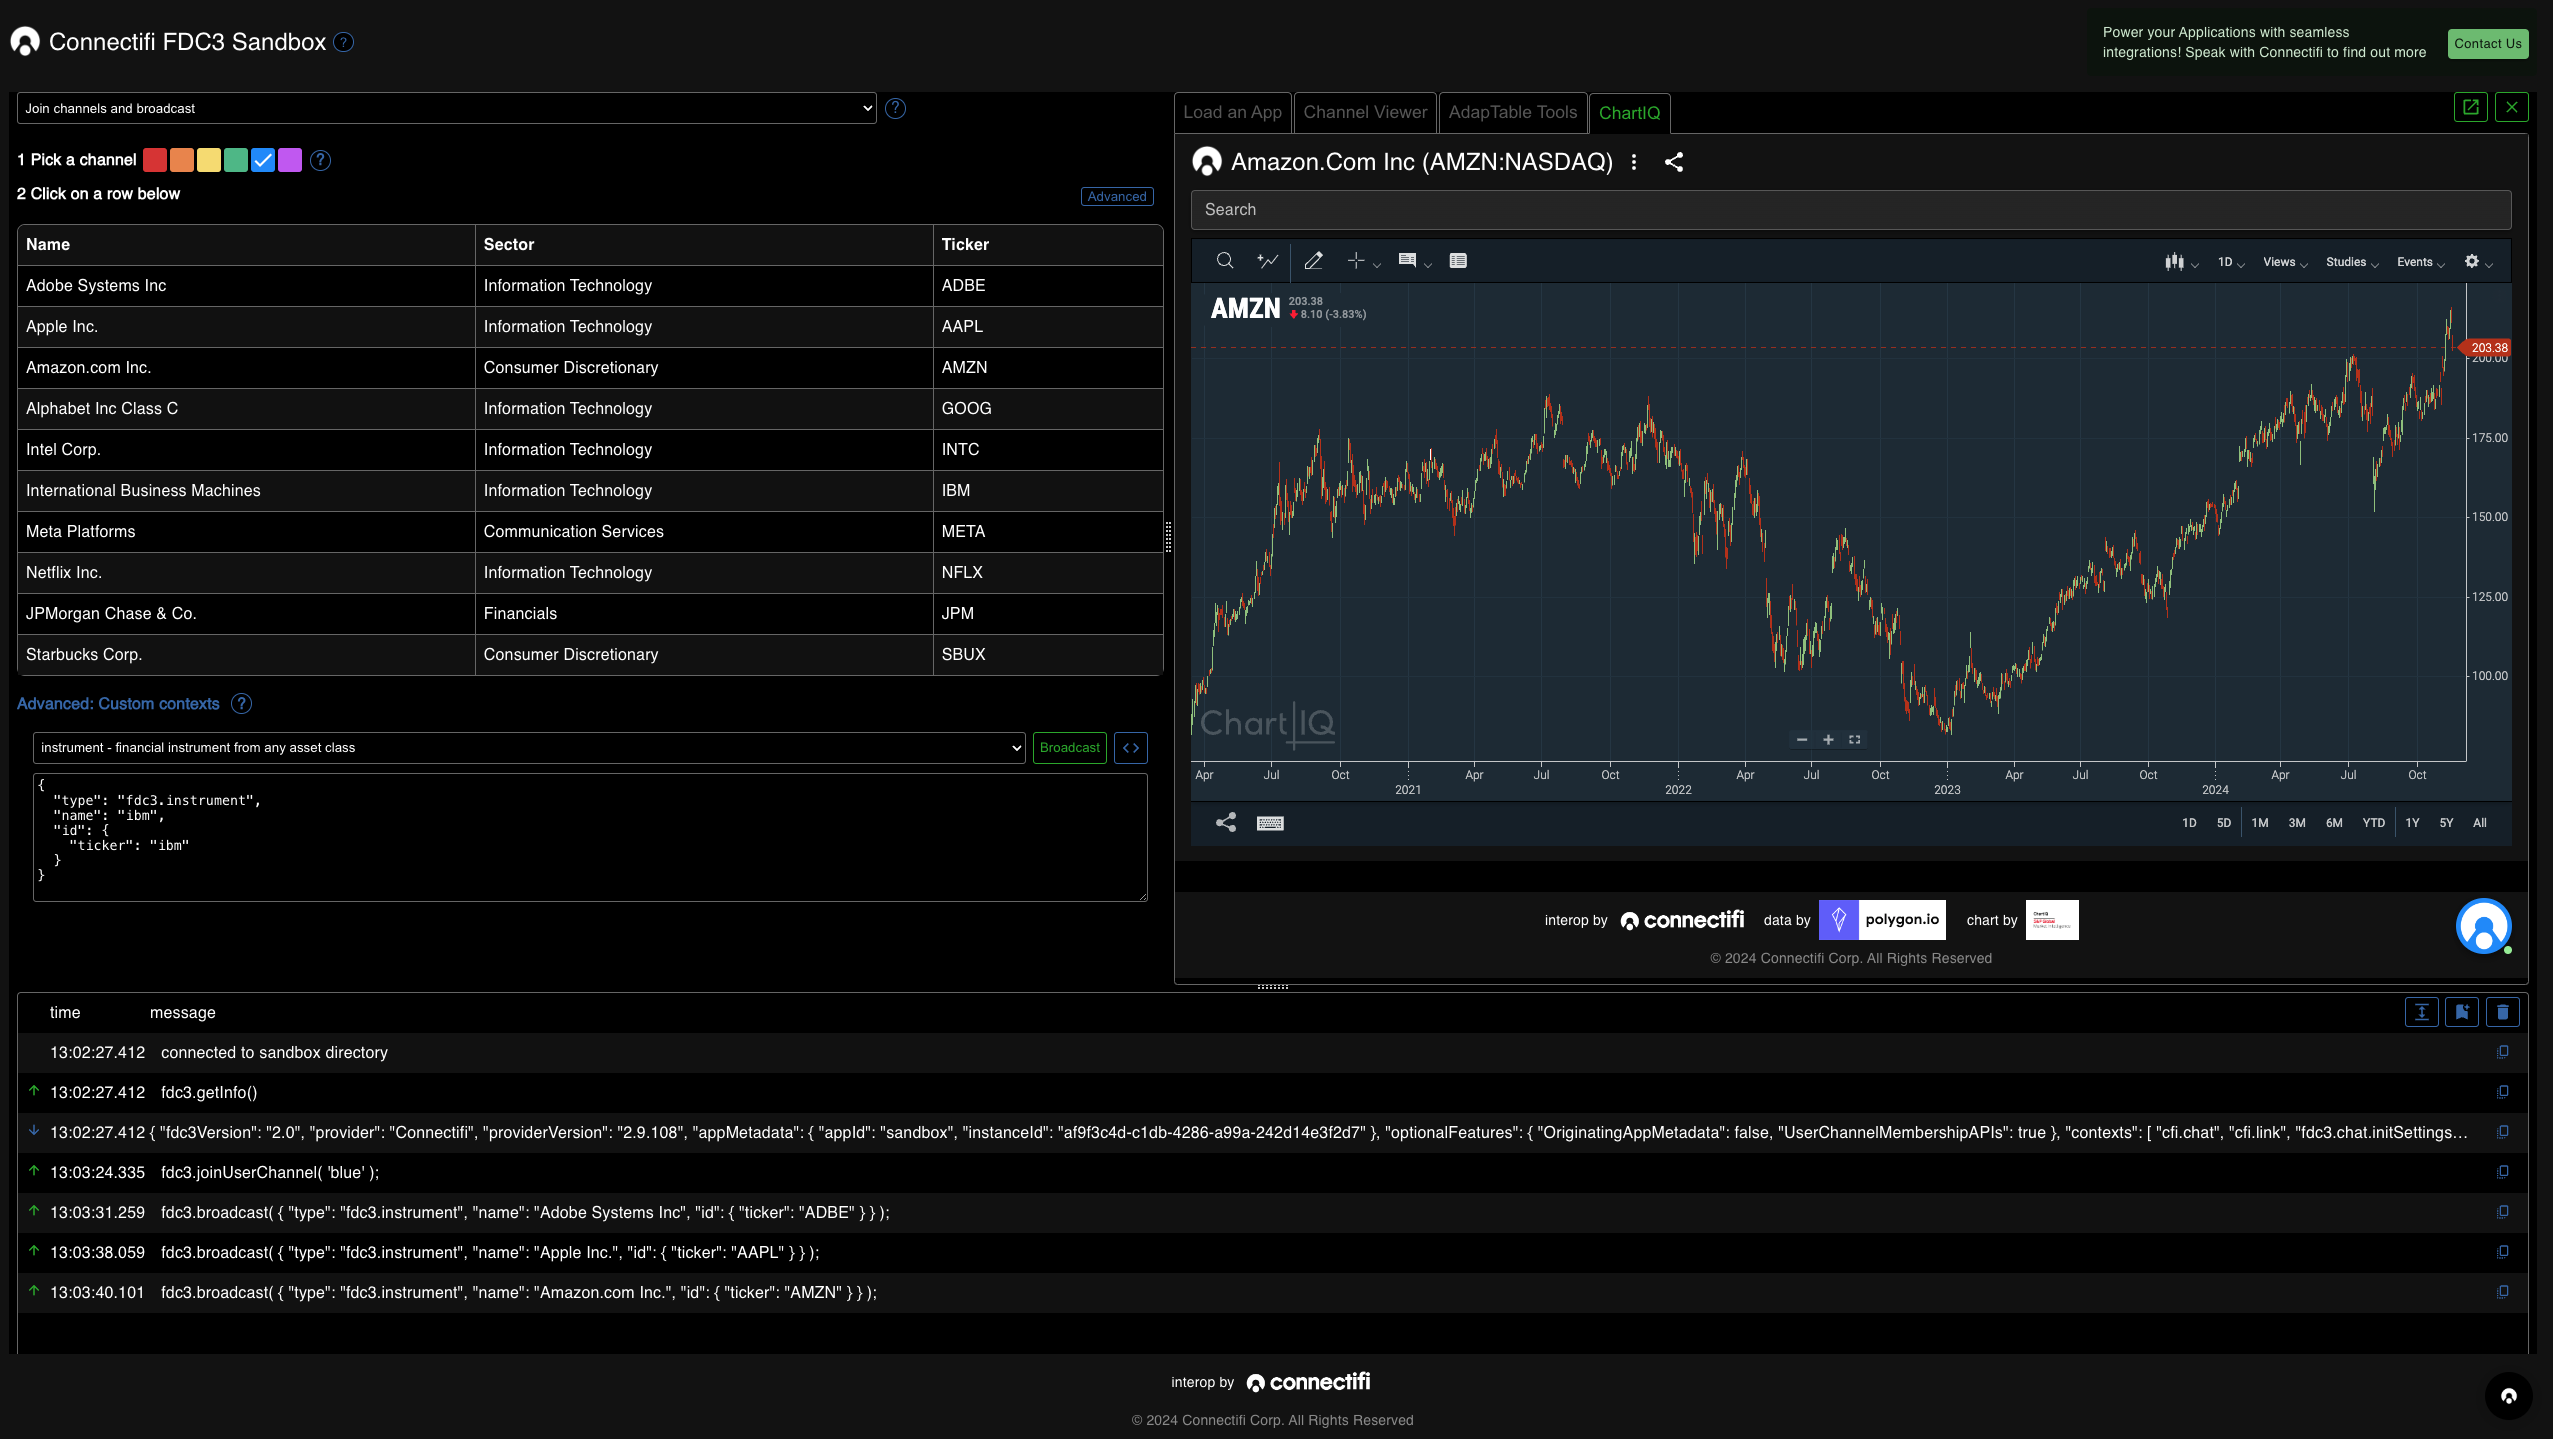The height and width of the screenshot is (1439, 2553).
Task: Click the Connectifi launcher button at page bottom-right
Action: coord(2509,1396)
